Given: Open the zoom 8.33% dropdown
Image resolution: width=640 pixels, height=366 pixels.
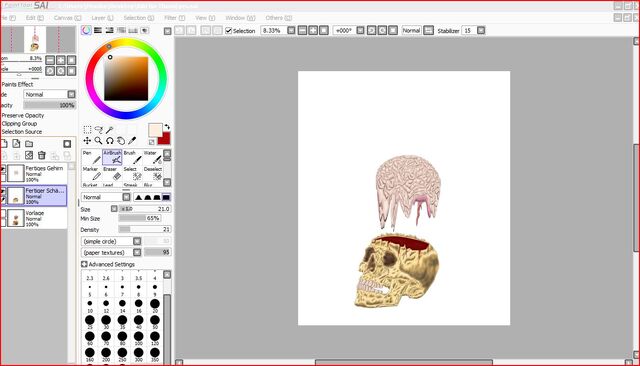Looking at the screenshot, I should click(x=291, y=31).
